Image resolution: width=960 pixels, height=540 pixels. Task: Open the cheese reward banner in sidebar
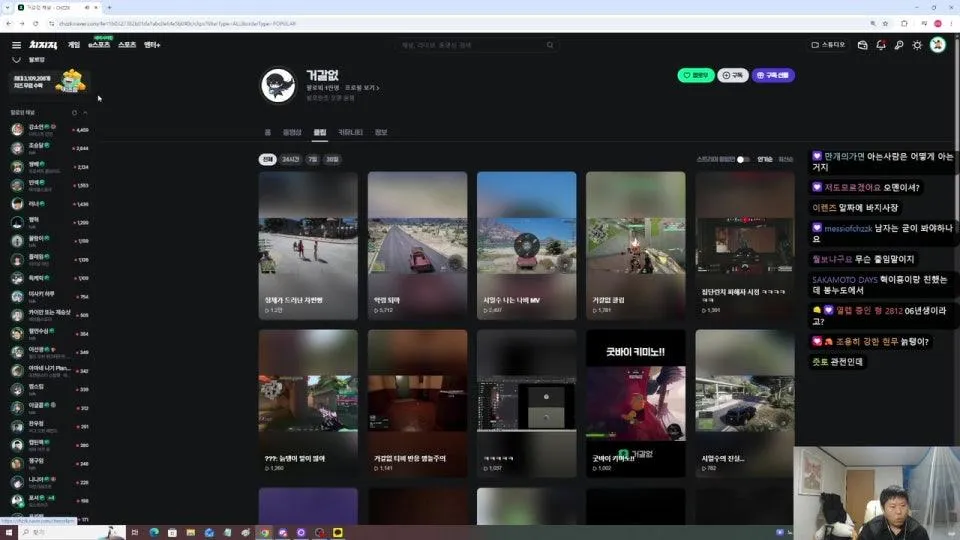pos(49,81)
